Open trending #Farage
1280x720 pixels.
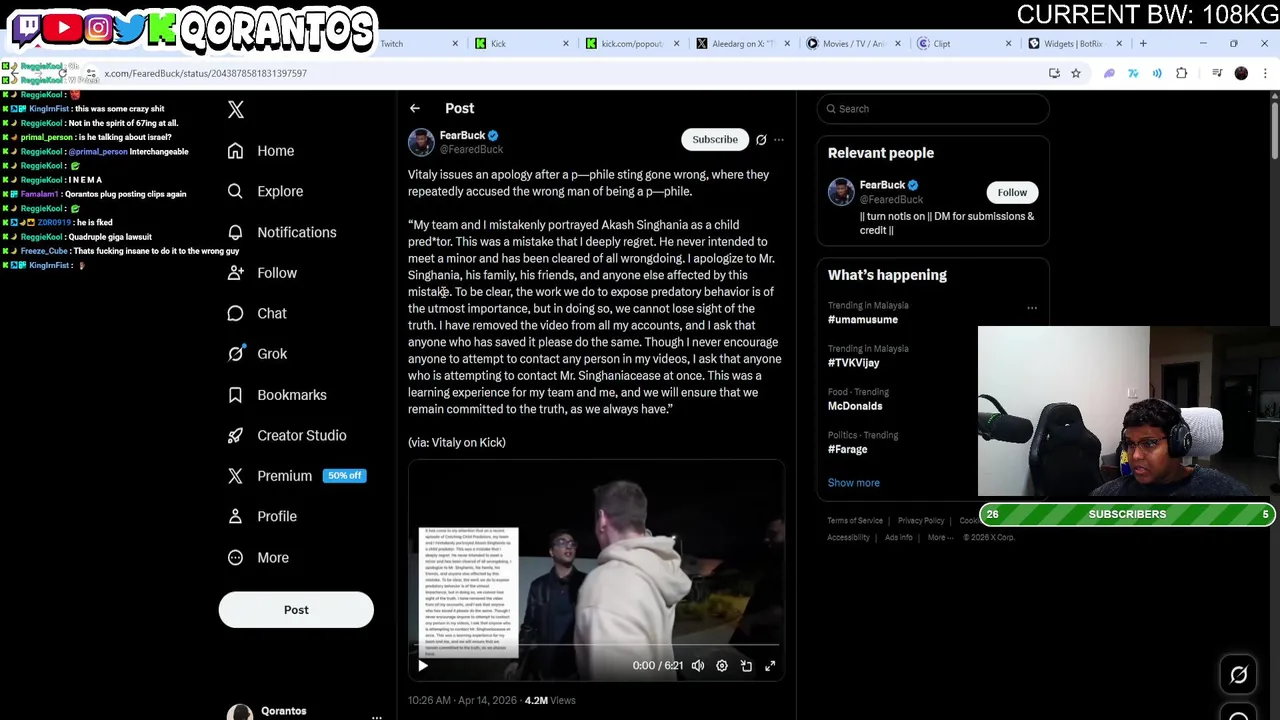click(x=848, y=450)
